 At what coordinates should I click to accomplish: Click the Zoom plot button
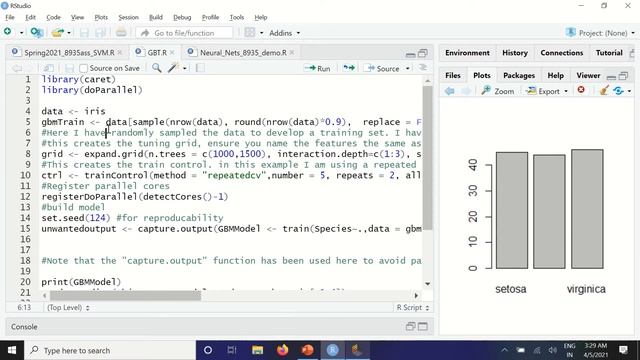[498, 91]
